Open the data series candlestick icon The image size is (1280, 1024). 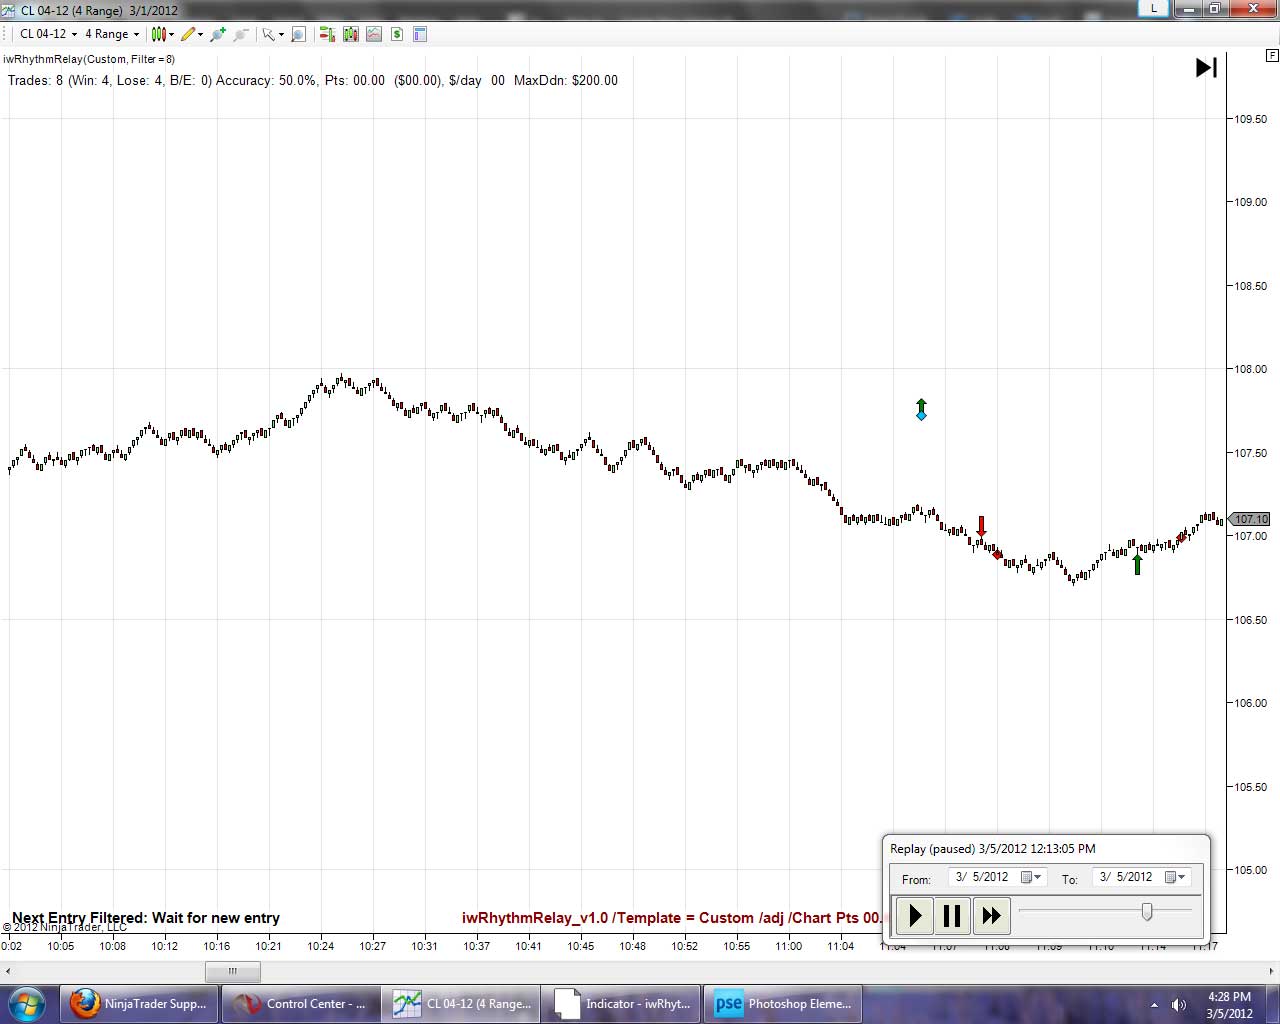click(x=351, y=34)
